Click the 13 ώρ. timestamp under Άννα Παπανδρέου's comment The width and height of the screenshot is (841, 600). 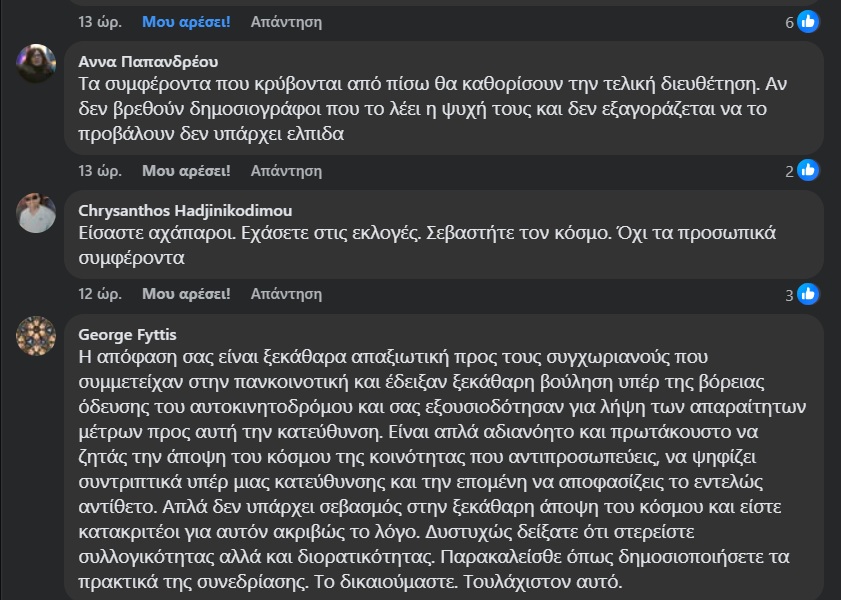tap(100, 170)
